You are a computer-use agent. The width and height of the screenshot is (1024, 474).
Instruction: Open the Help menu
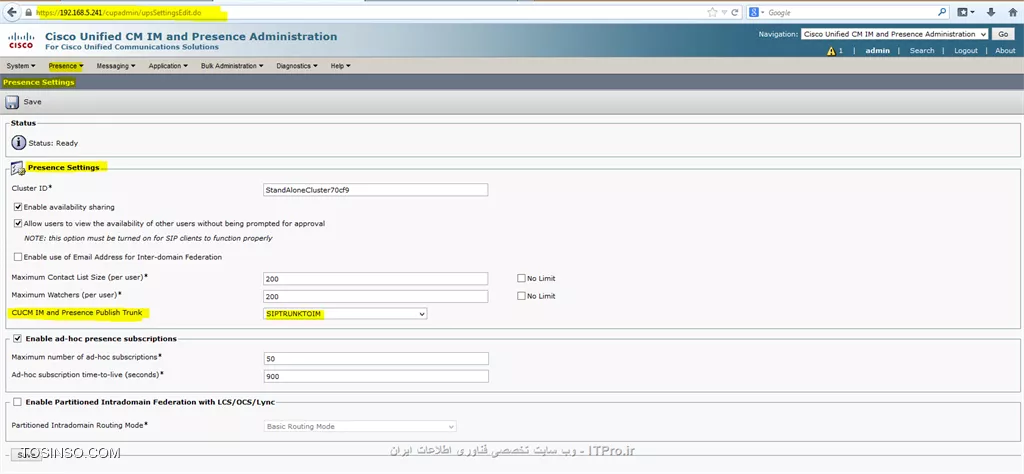pos(340,66)
